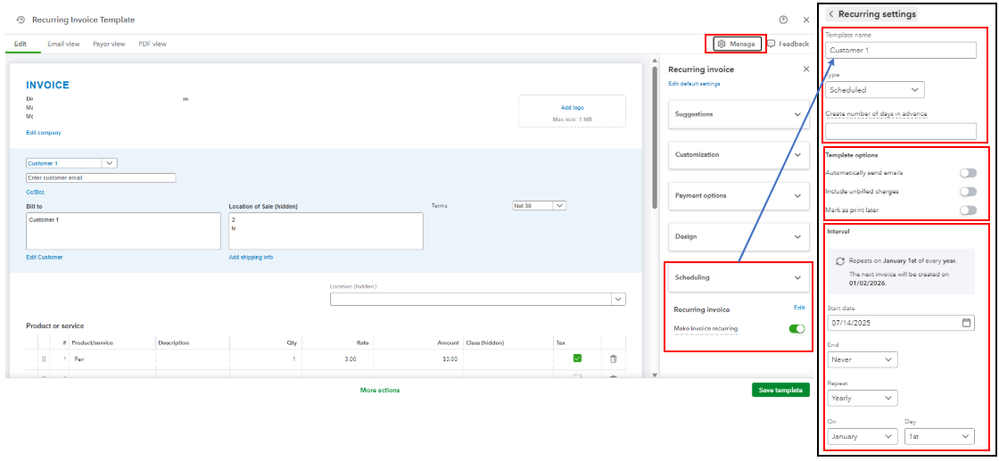Enable Automatically send emails toggle

pyautogui.click(x=968, y=173)
